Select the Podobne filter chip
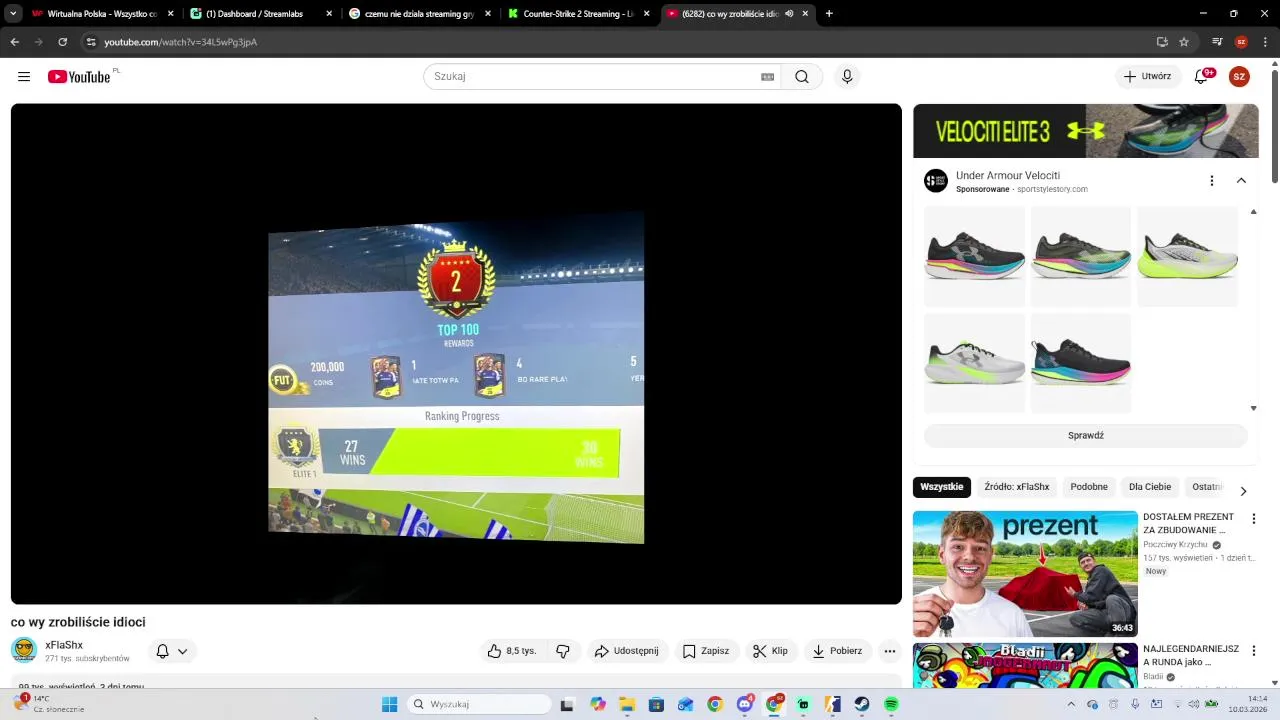This screenshot has height=720, width=1280. point(1089,487)
